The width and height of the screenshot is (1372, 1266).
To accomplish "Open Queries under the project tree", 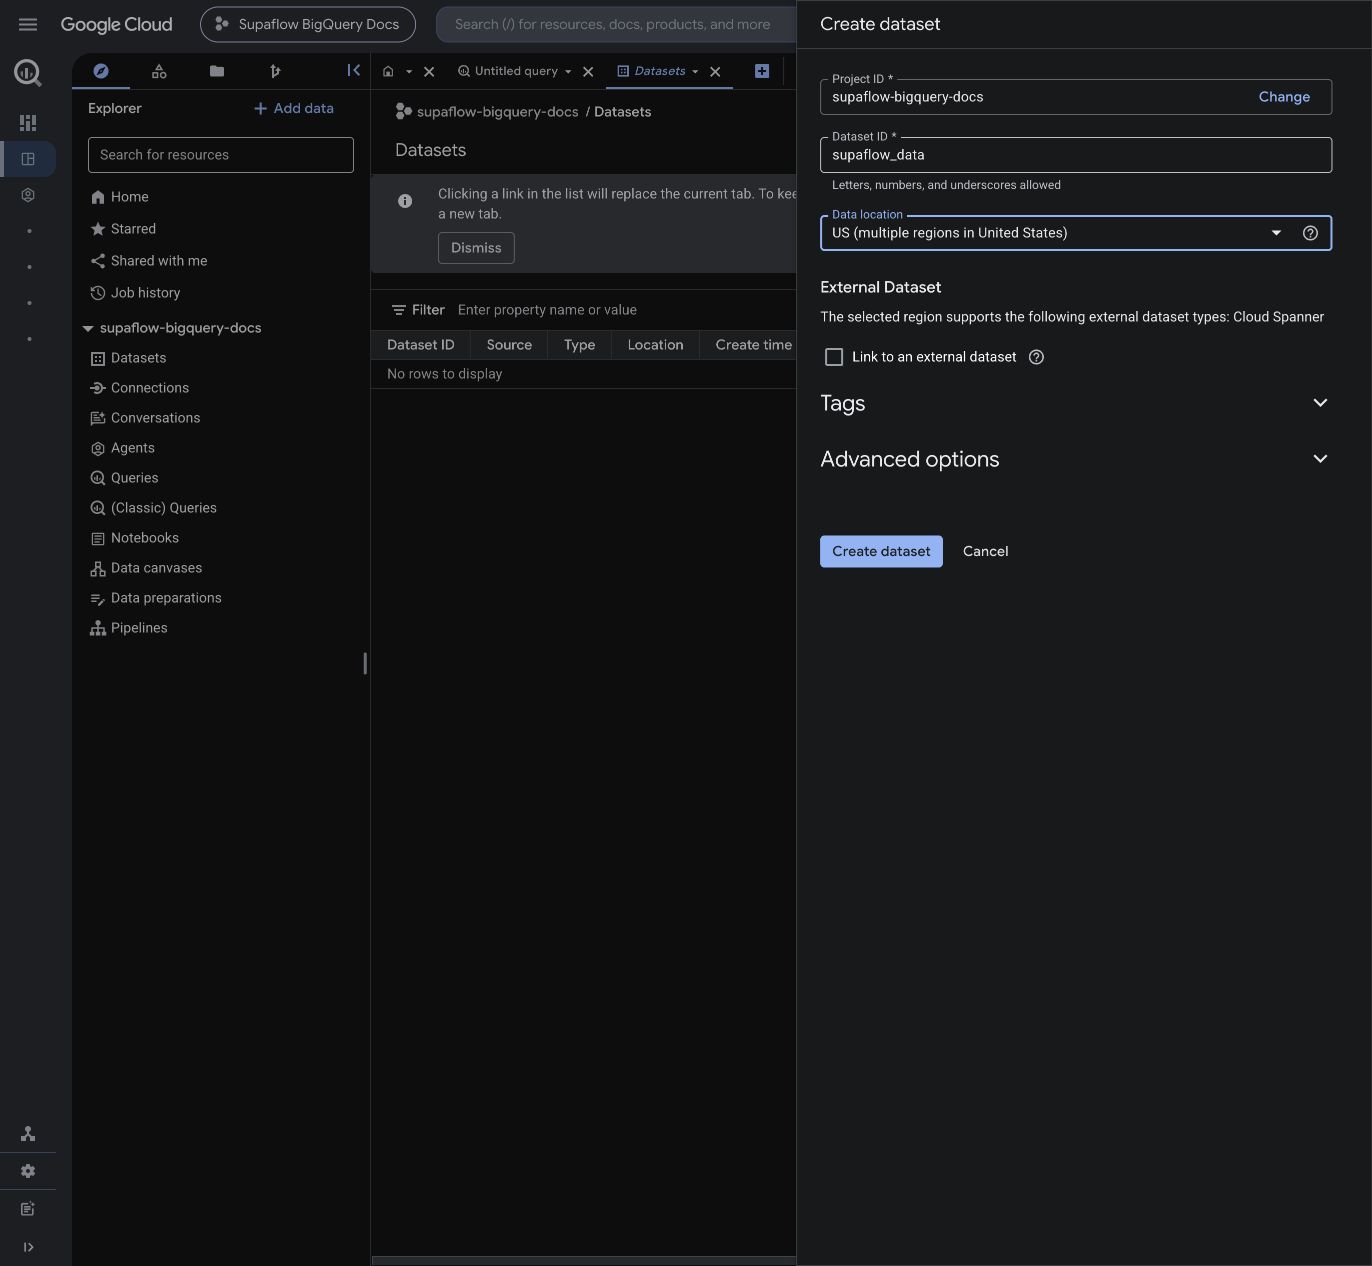I will tap(134, 478).
